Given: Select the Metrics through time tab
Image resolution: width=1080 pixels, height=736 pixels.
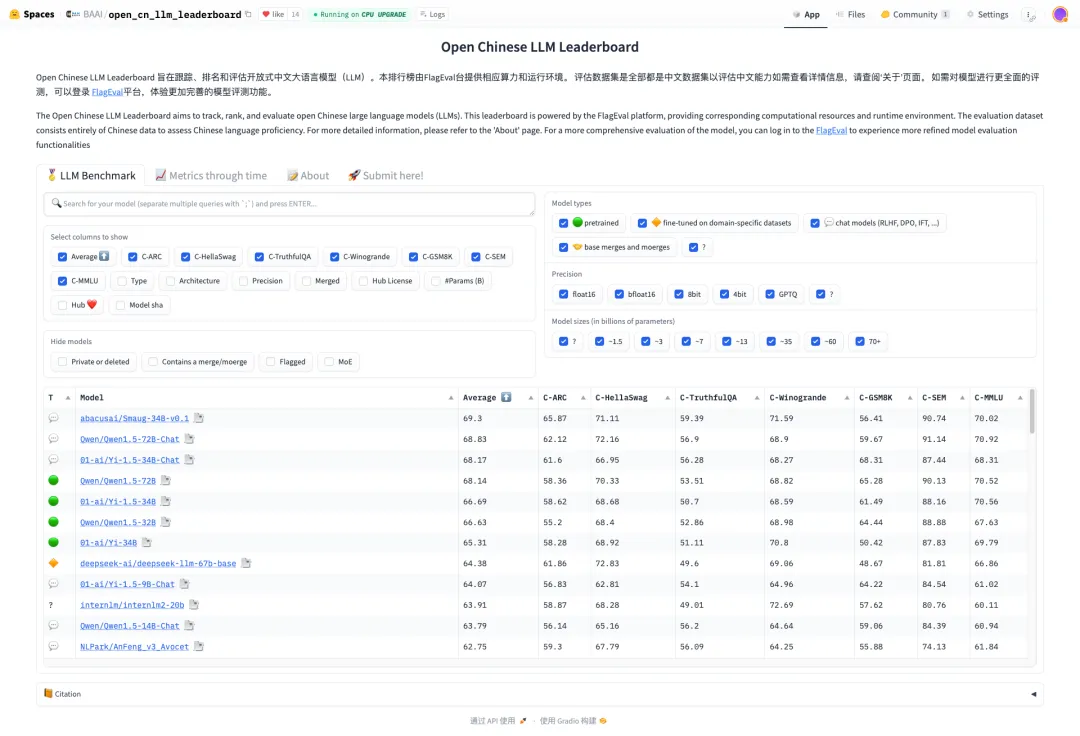Looking at the screenshot, I should coord(211,176).
